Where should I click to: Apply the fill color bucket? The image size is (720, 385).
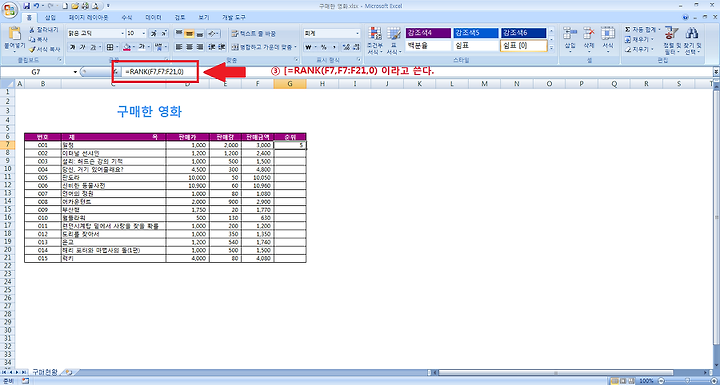click(128, 47)
